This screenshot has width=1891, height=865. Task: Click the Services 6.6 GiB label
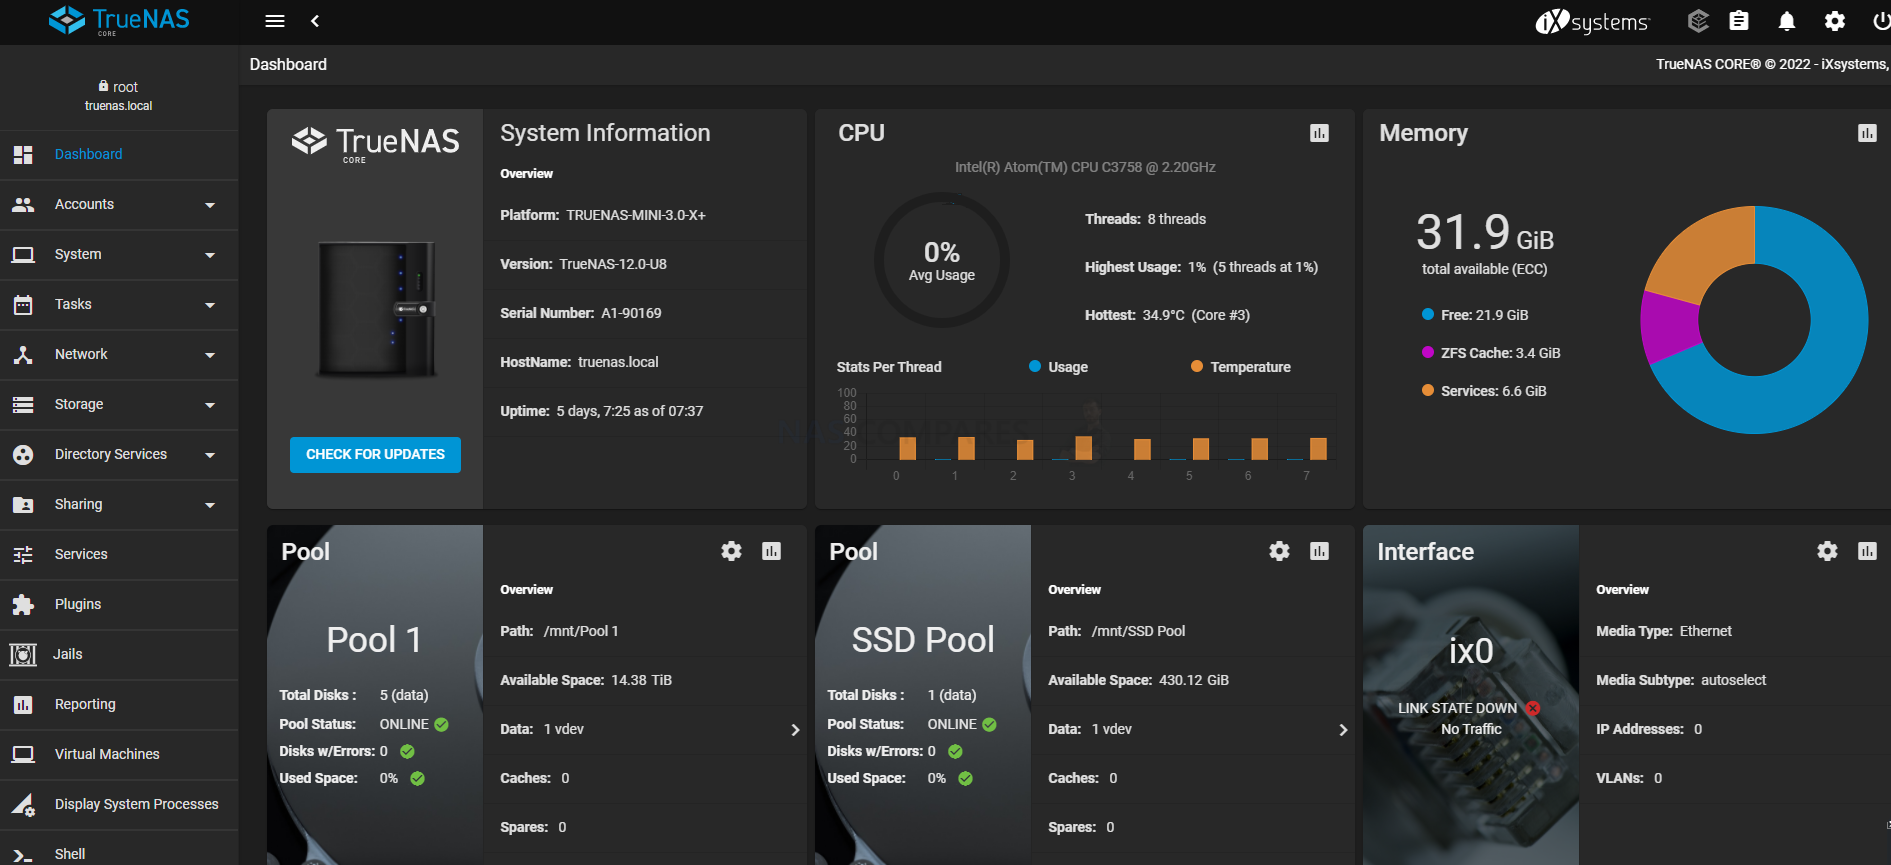click(1493, 391)
